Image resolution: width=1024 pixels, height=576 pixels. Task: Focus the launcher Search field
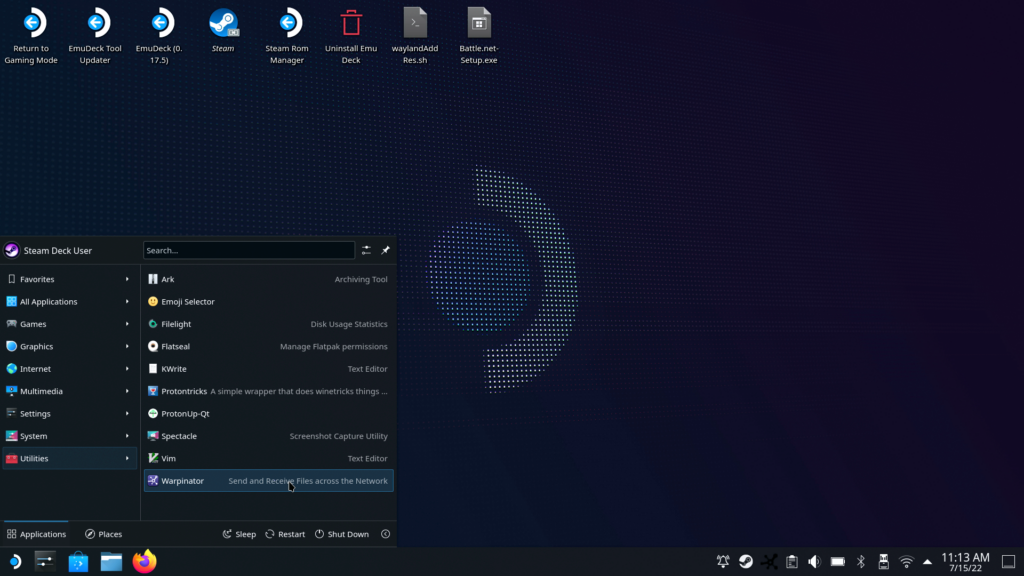tap(249, 250)
